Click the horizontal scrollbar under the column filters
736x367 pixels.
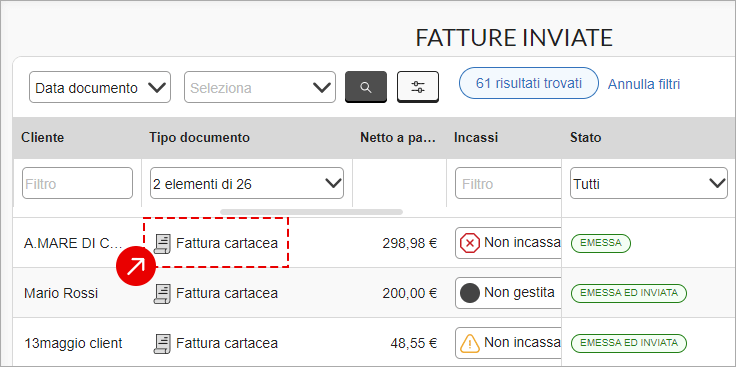click(x=311, y=212)
